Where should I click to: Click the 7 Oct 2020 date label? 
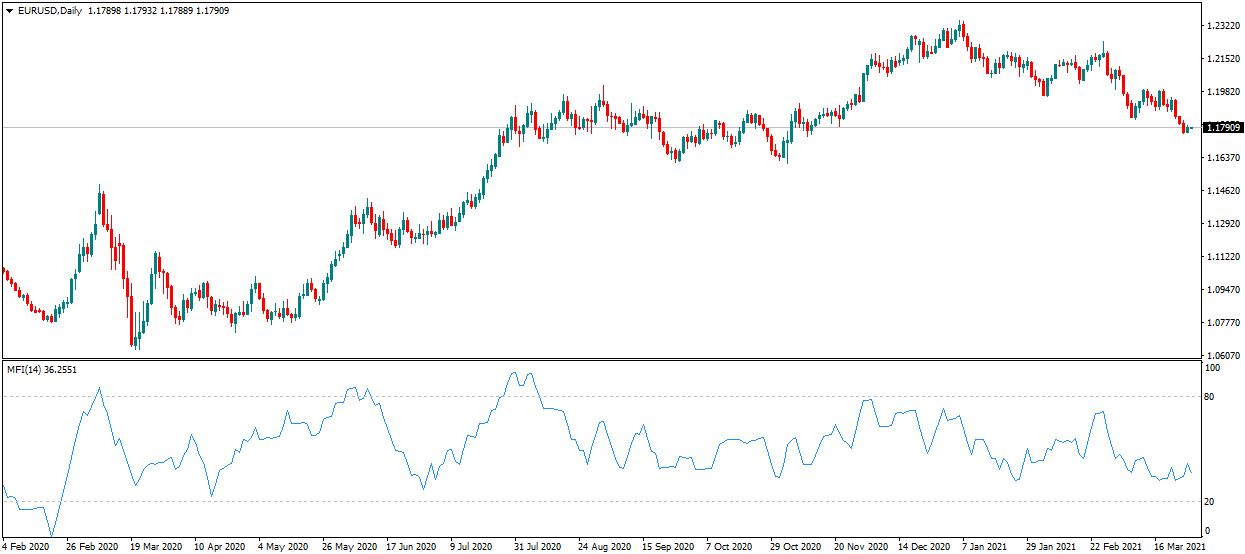click(729, 547)
